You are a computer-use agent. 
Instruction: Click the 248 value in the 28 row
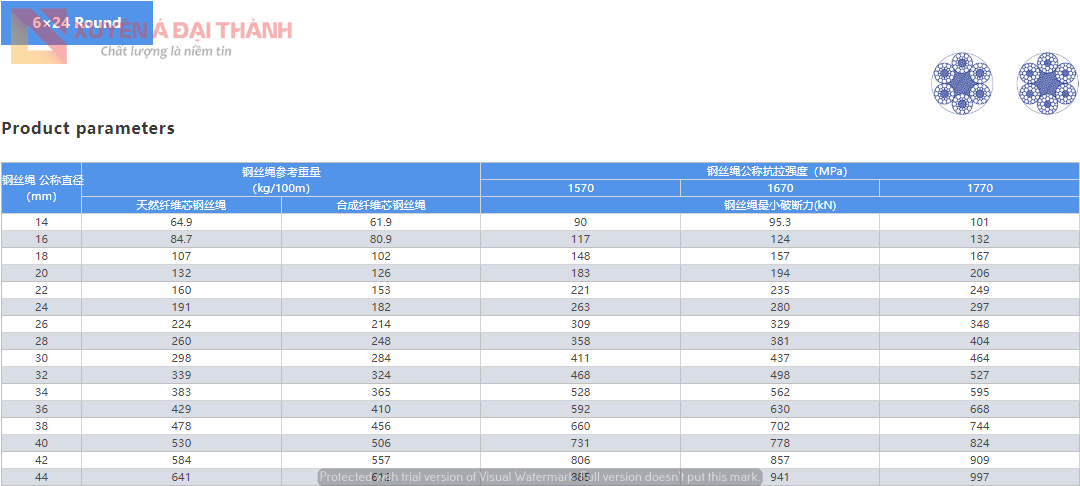coord(381,341)
